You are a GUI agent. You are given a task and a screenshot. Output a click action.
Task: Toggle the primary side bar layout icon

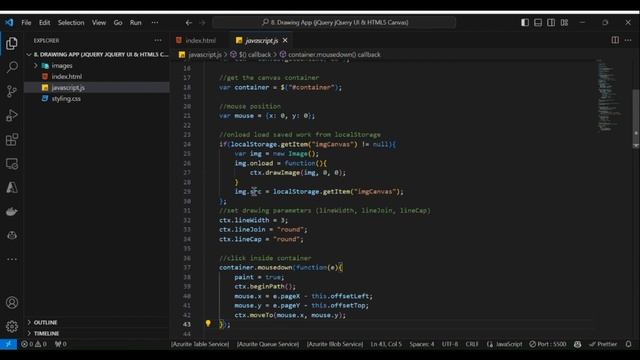coord(525,22)
